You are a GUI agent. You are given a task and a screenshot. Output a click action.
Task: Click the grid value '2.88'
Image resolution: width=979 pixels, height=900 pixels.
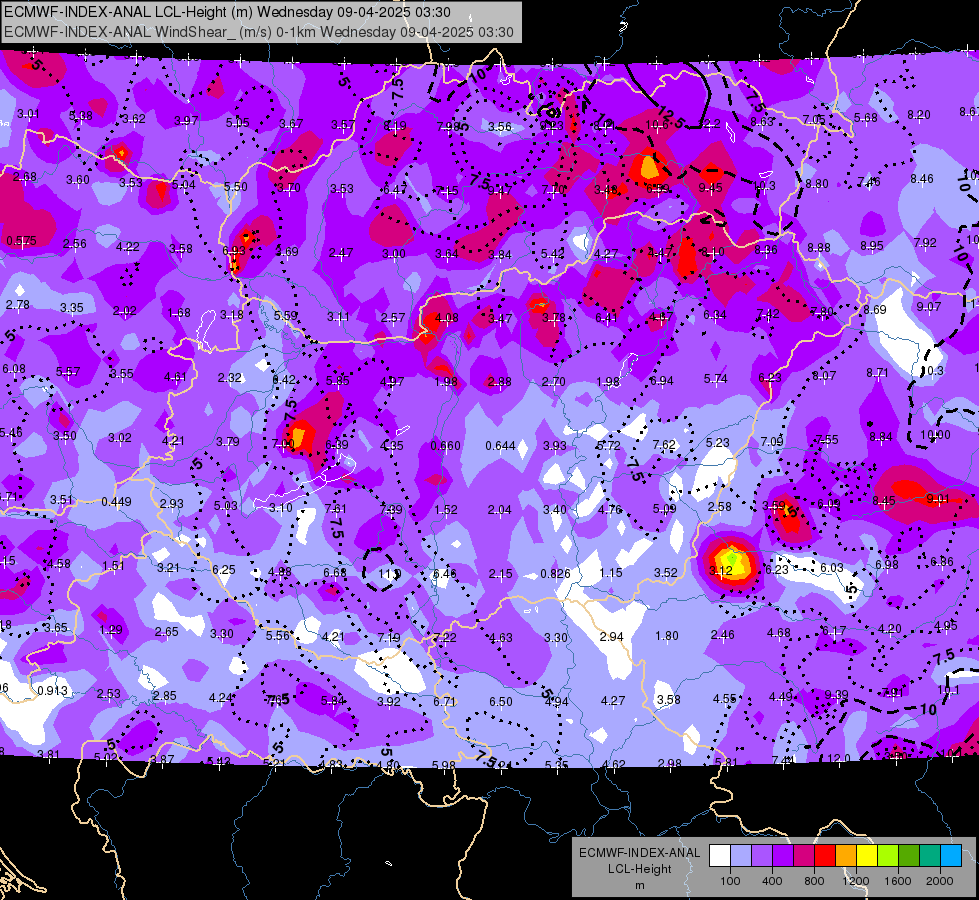[x=499, y=382]
